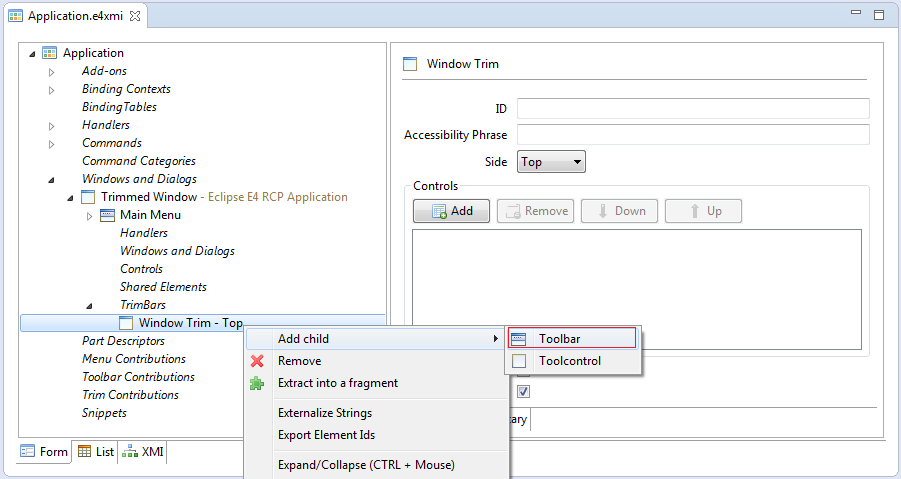901x479 pixels.
Task: Select Menu Contributions in the tree
Action: coord(134,359)
